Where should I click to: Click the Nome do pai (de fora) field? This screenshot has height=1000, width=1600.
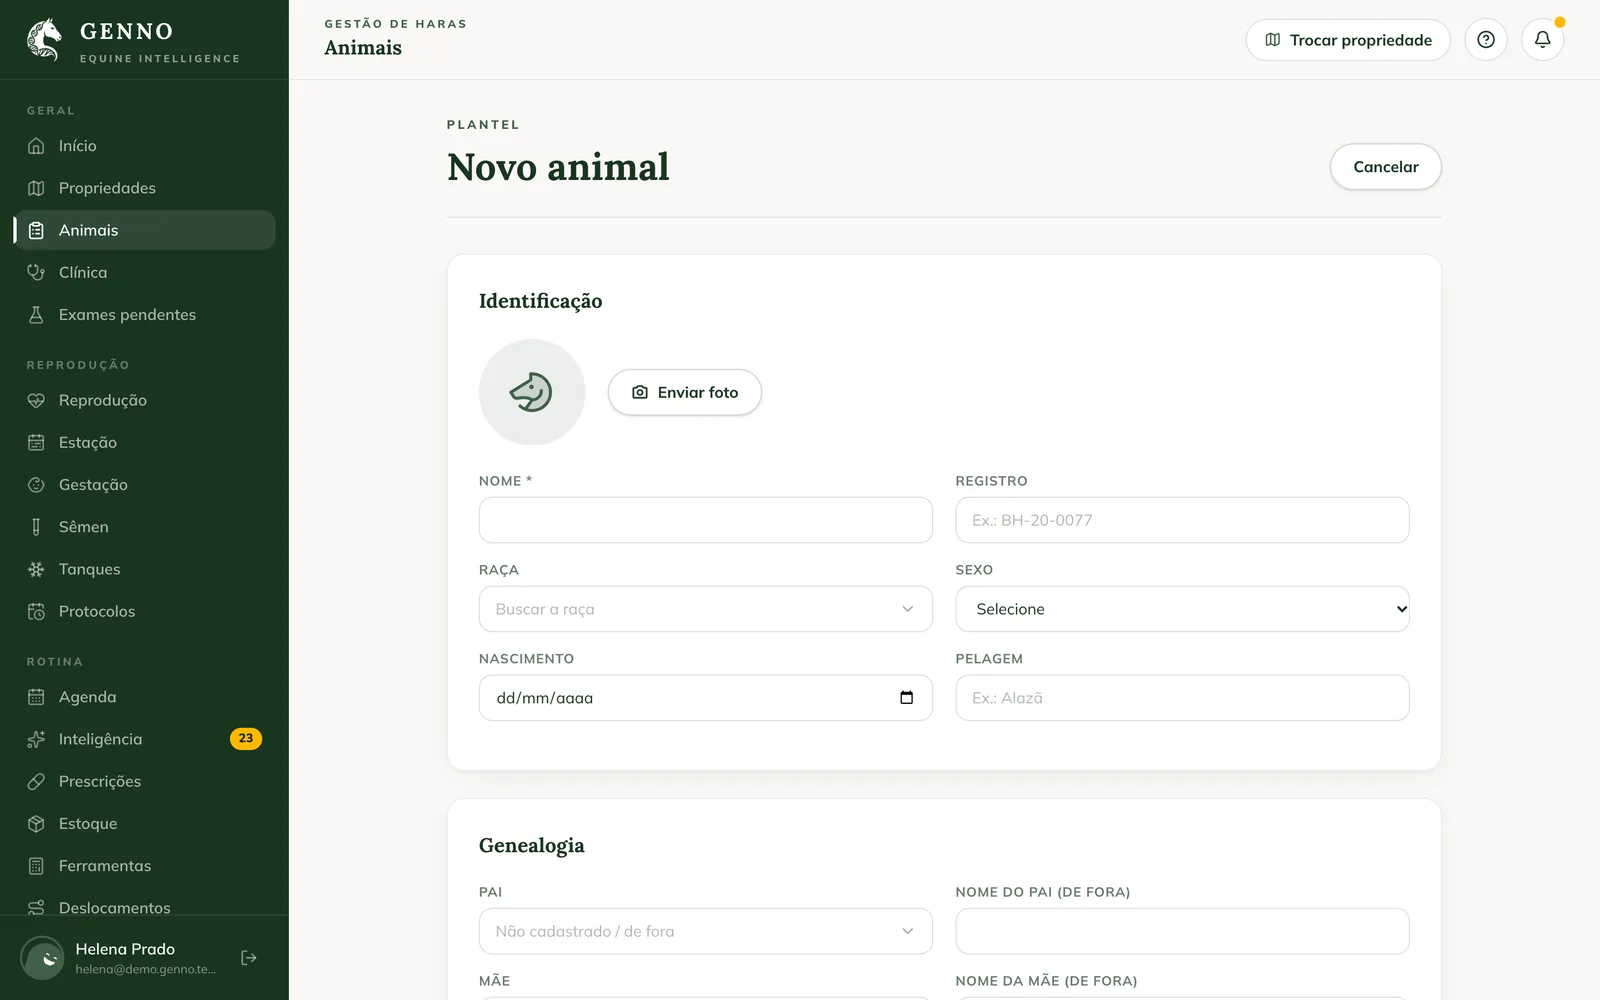click(1182, 931)
